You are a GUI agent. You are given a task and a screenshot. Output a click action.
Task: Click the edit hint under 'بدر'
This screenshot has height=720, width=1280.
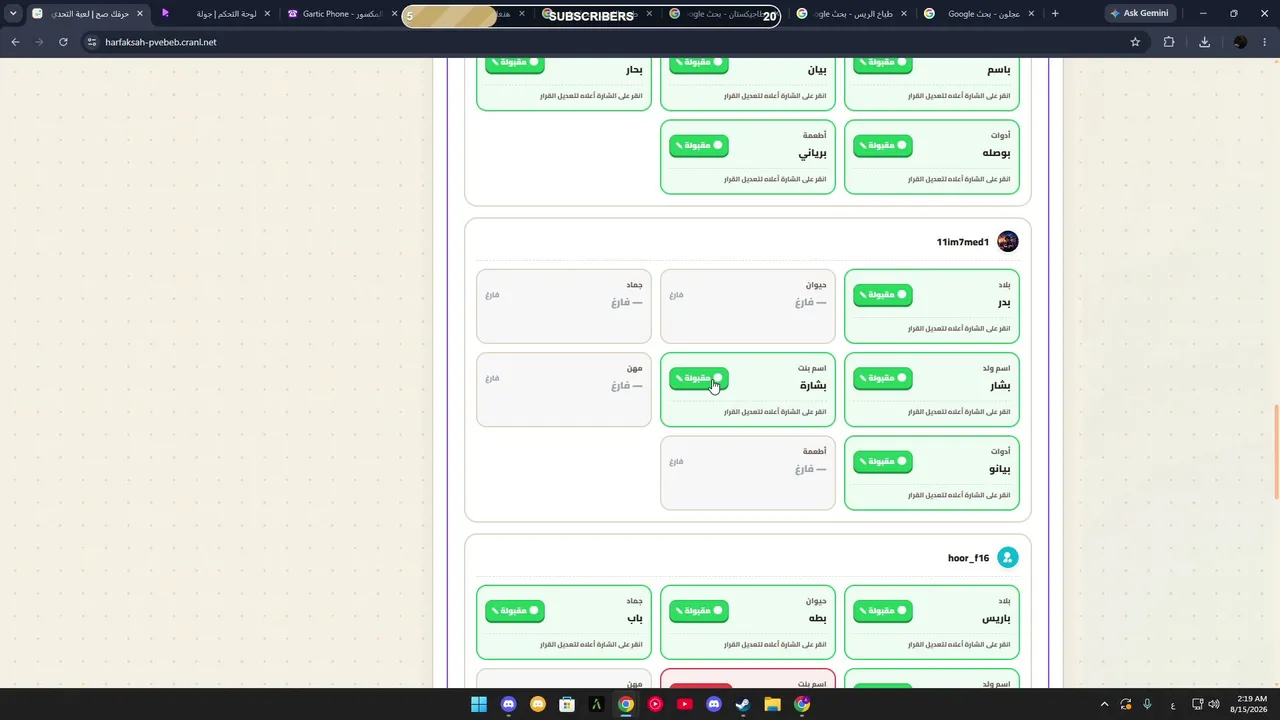coord(959,328)
